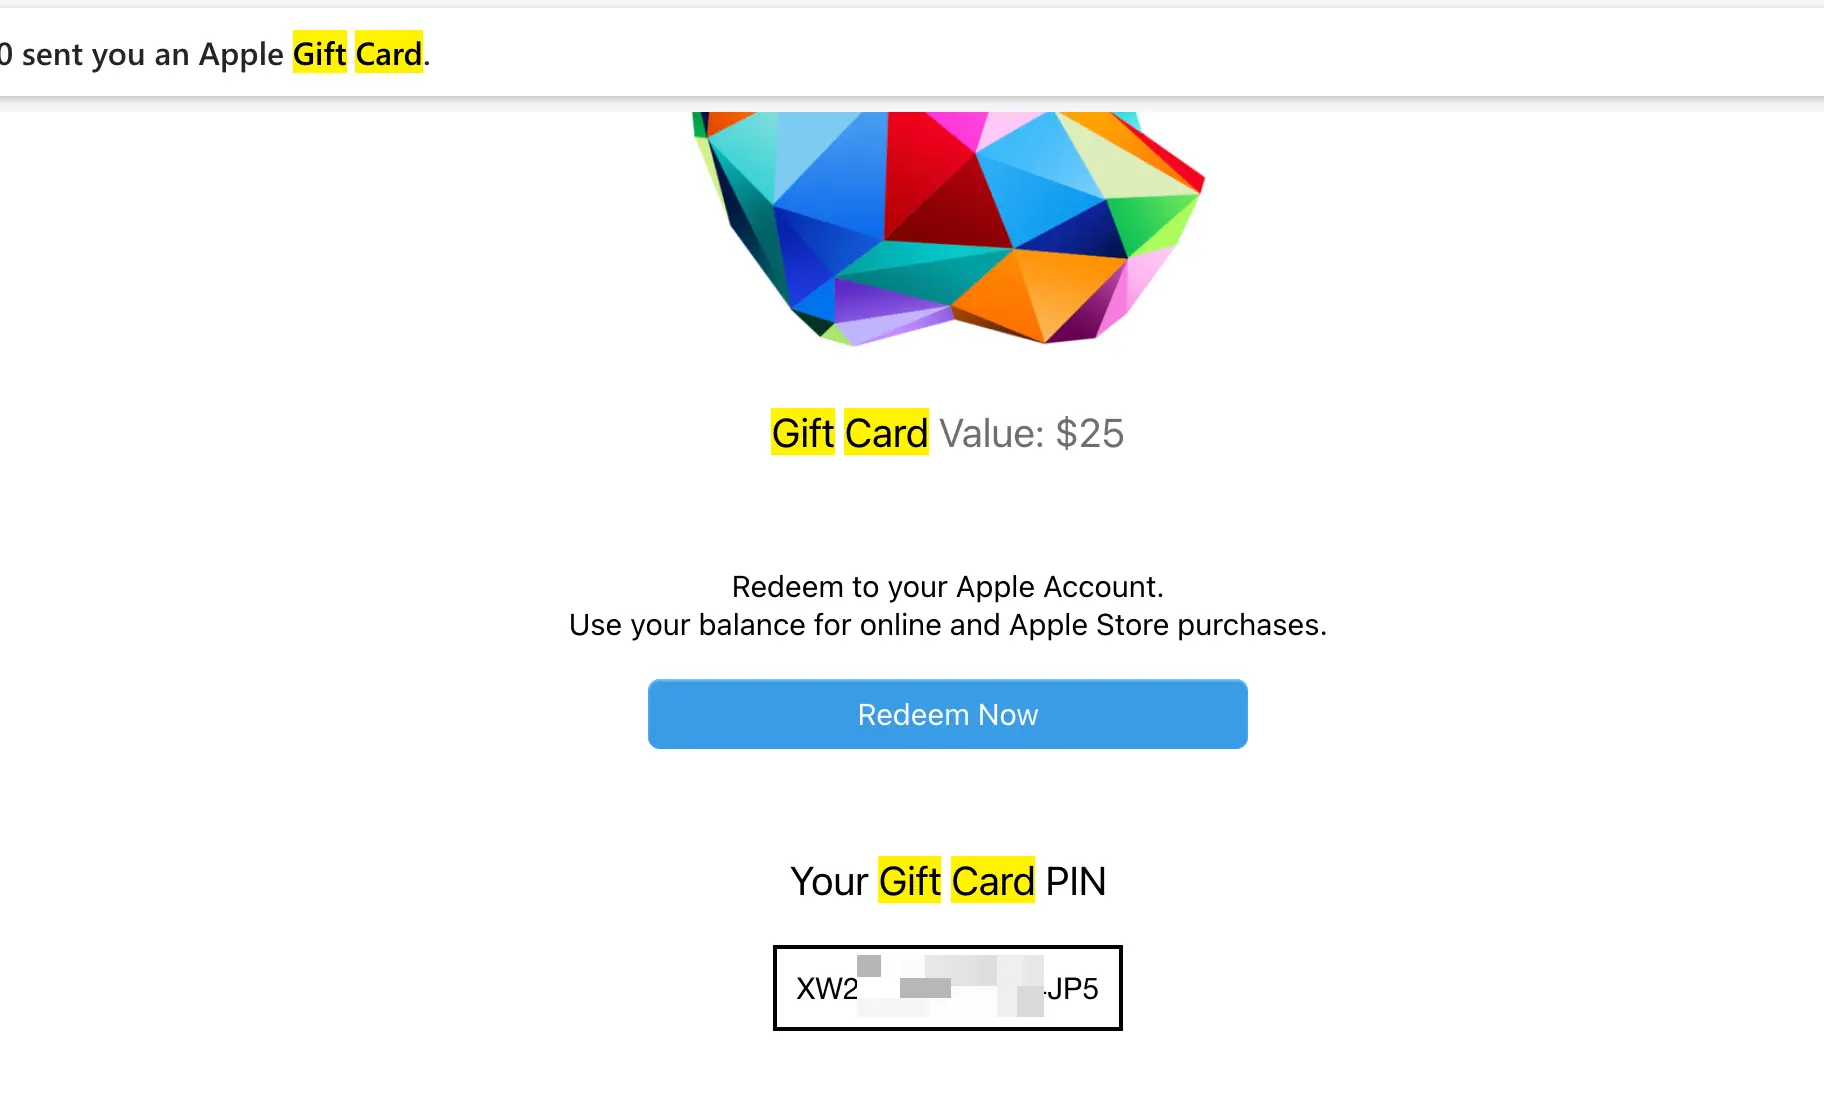Click the Redeem Now button
The height and width of the screenshot is (1094, 1824).
(x=947, y=714)
